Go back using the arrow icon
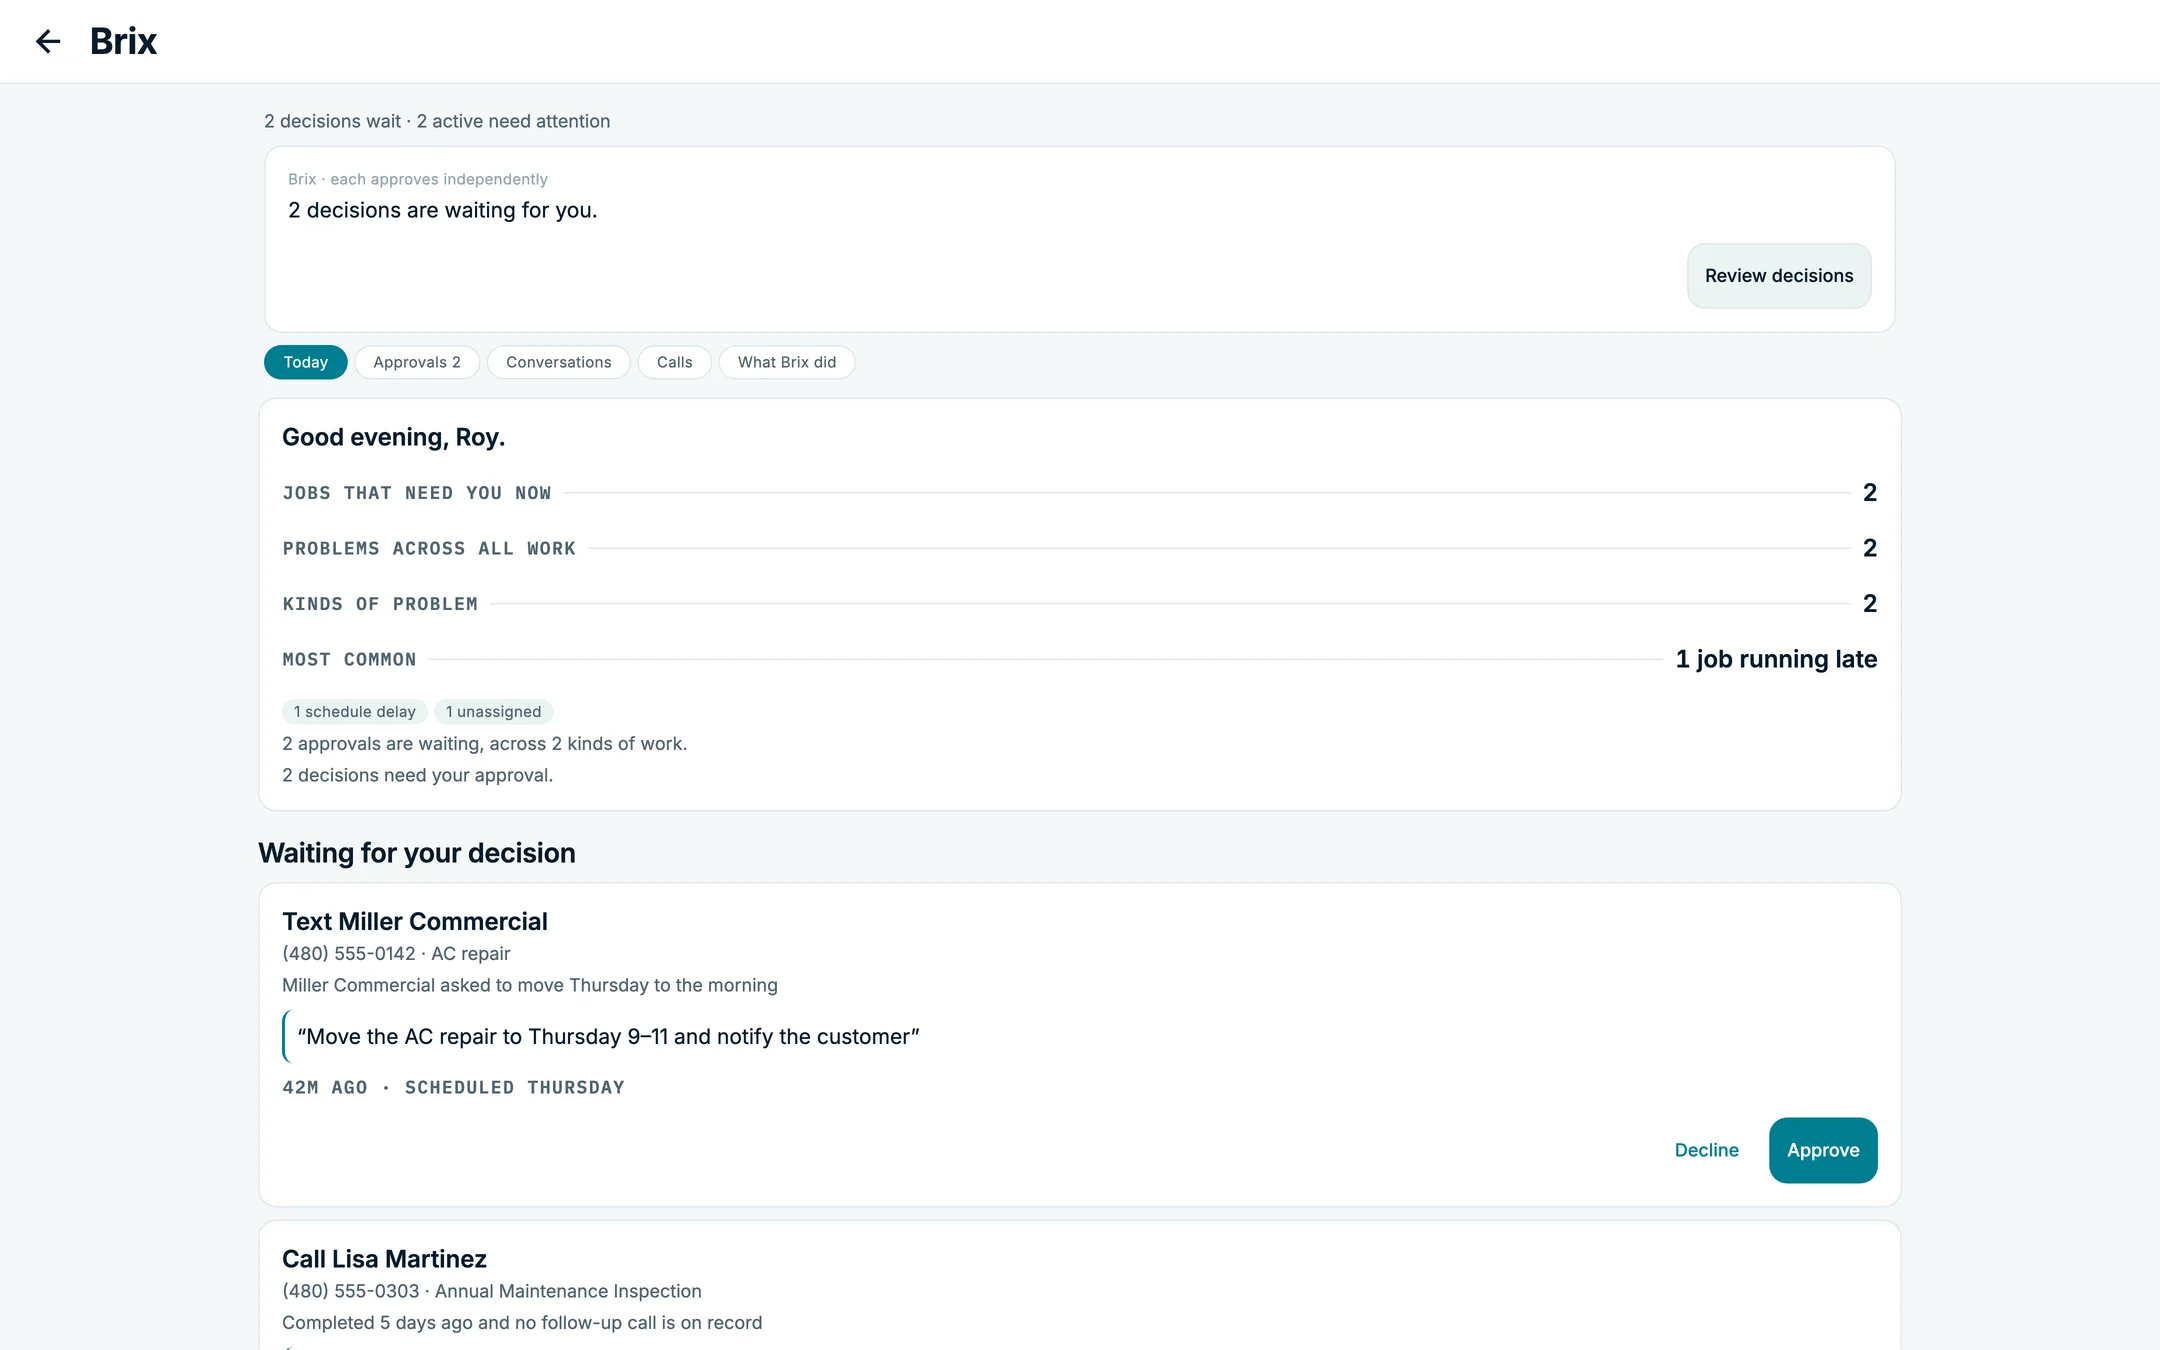The width and height of the screenshot is (2160, 1350). (48, 41)
